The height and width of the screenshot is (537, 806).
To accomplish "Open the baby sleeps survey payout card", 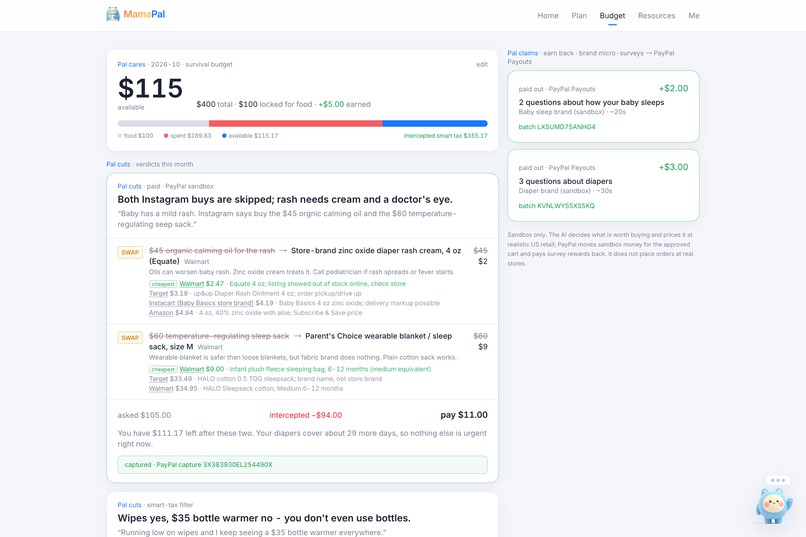I will point(603,106).
